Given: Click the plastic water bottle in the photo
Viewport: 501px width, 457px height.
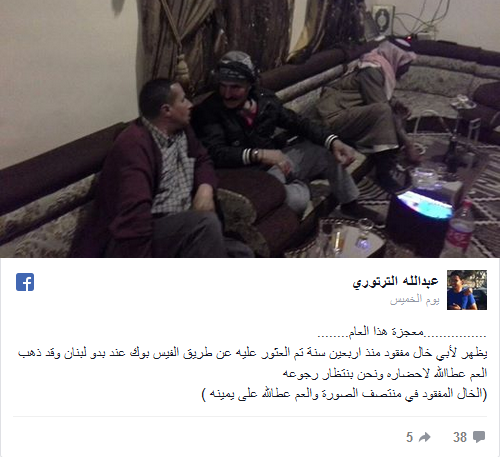Looking at the screenshot, I should pos(460,228).
